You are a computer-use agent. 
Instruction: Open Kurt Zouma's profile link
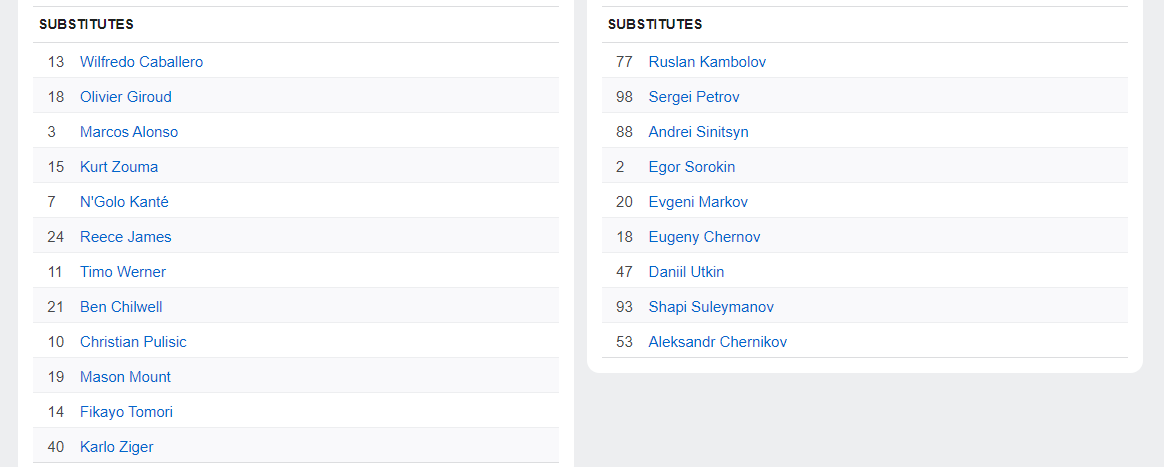pos(119,167)
